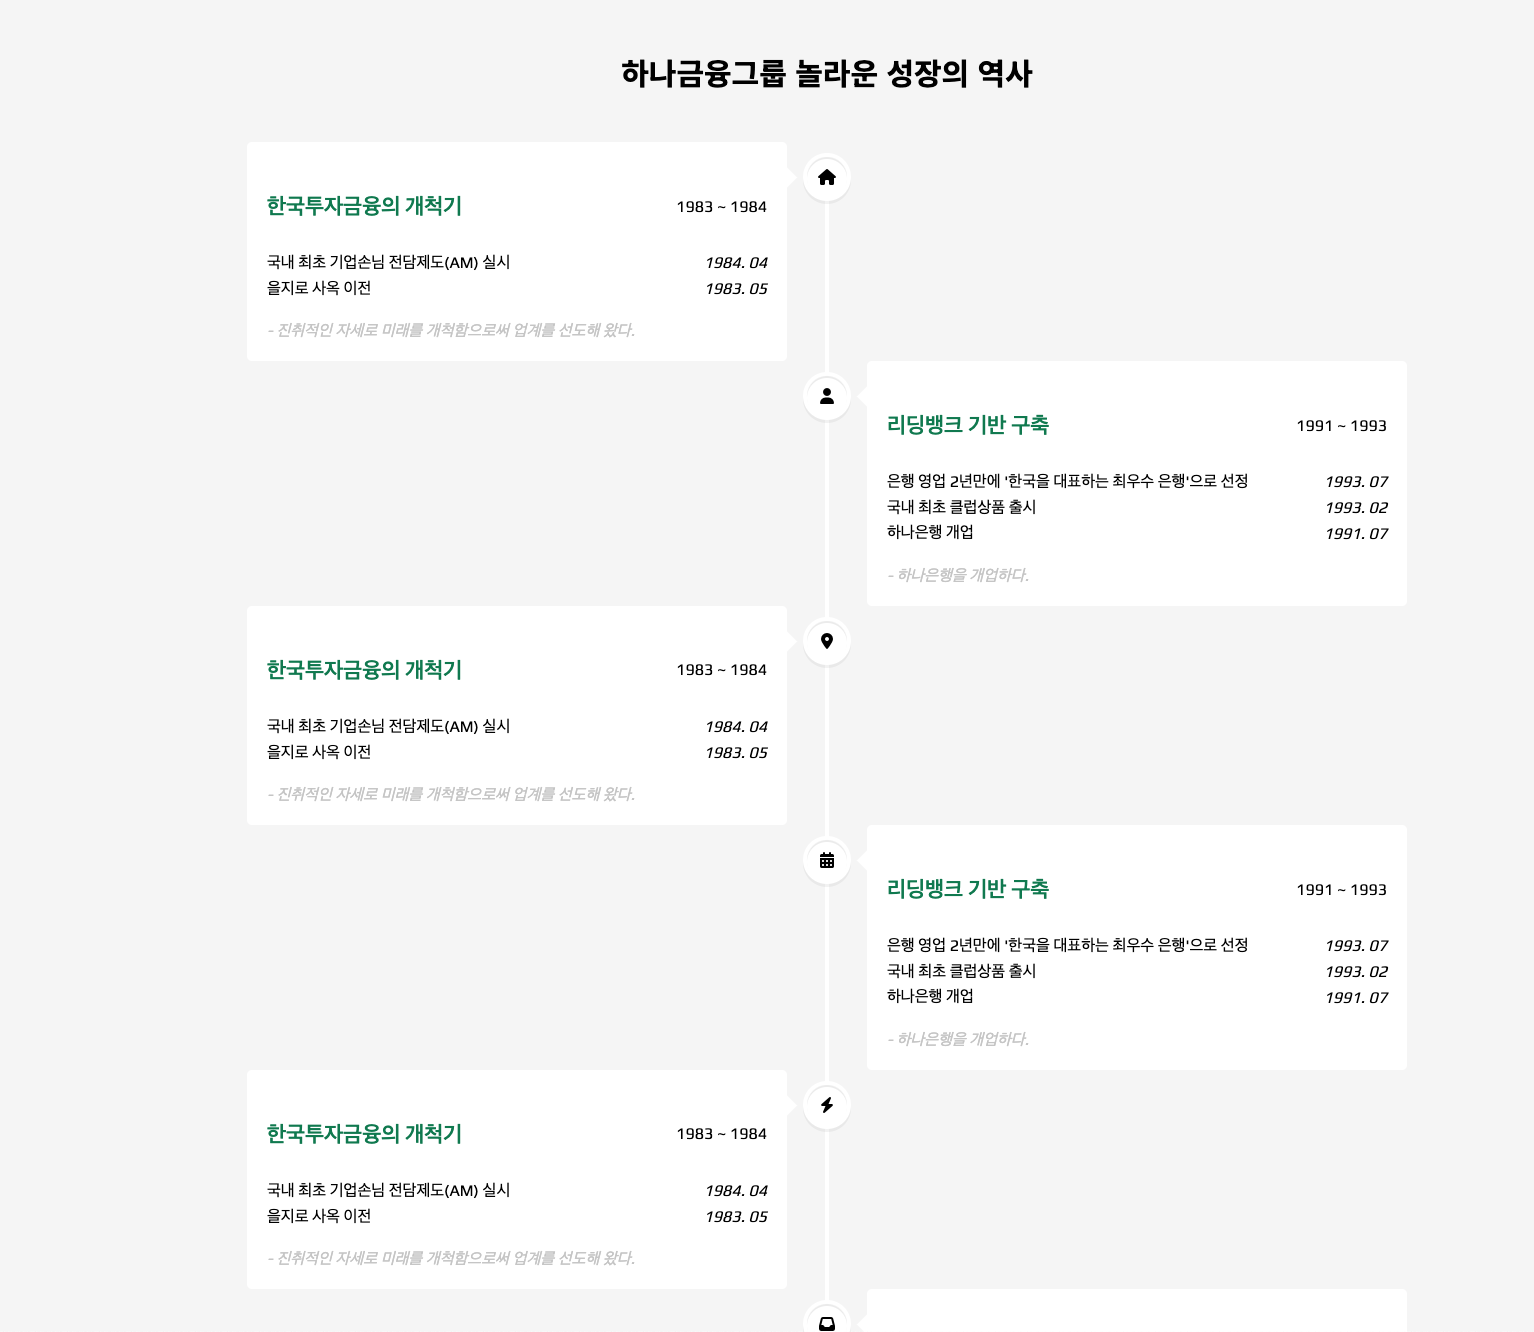Click the 은행 영업 2년만에 최우수 은행 entry
1534x1332 pixels.
pos(1068,481)
